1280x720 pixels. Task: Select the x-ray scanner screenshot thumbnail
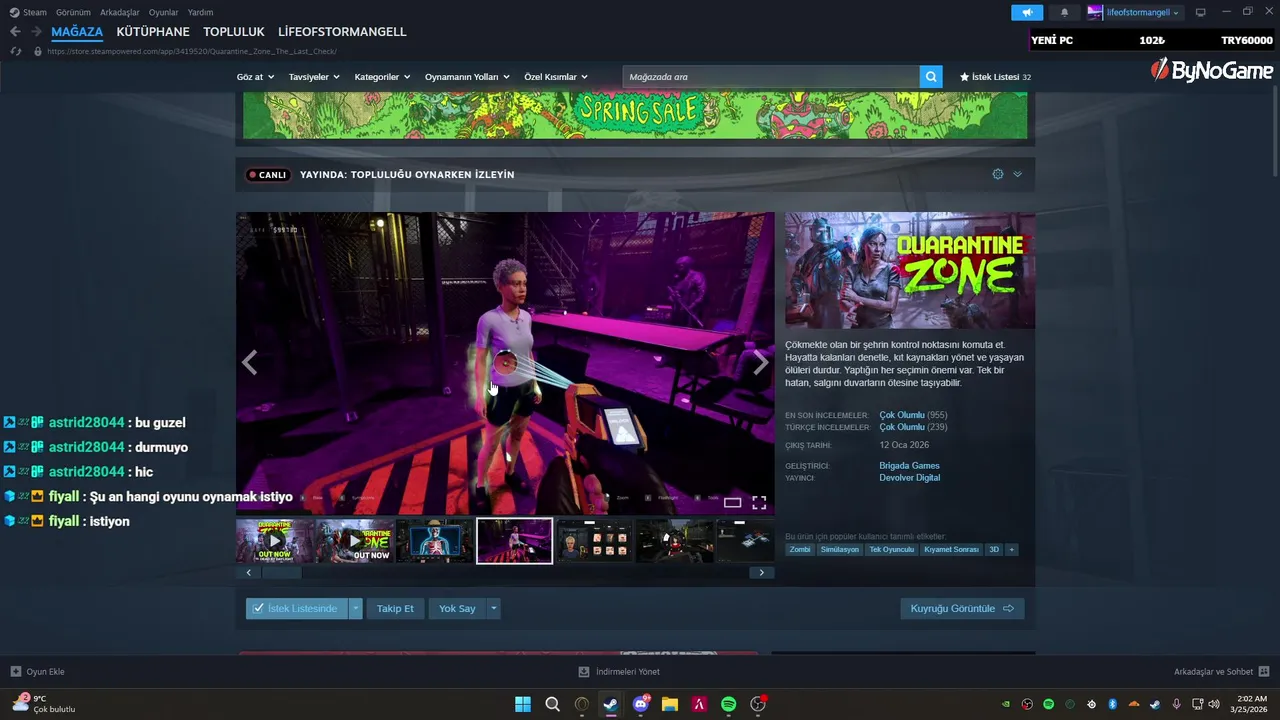pos(434,541)
